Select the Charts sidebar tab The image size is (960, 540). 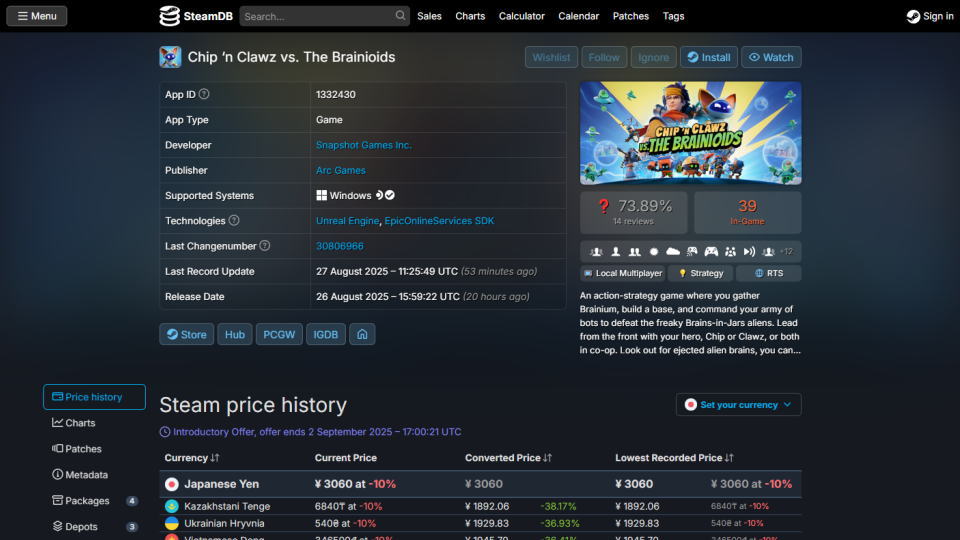(x=94, y=423)
